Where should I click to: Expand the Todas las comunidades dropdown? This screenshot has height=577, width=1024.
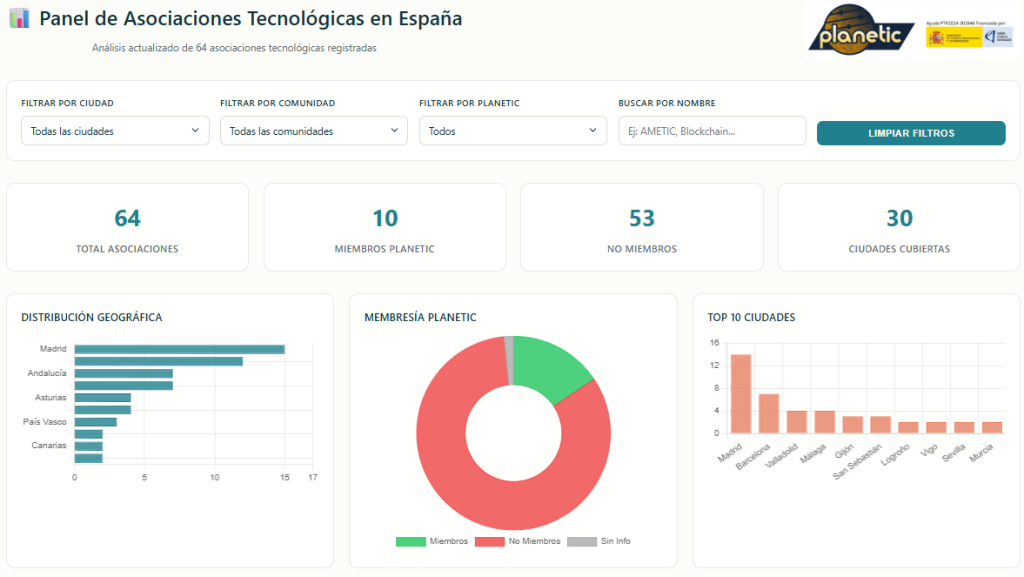(314, 131)
